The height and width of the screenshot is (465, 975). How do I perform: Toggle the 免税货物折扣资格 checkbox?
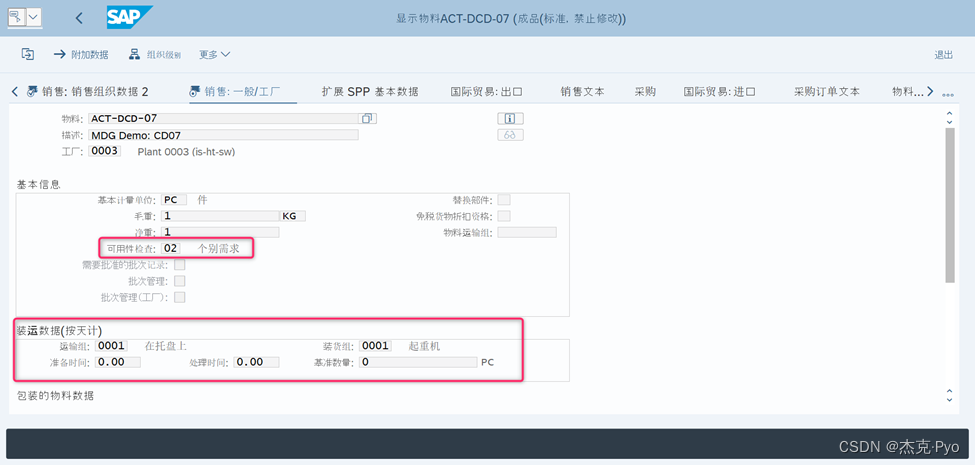504,216
